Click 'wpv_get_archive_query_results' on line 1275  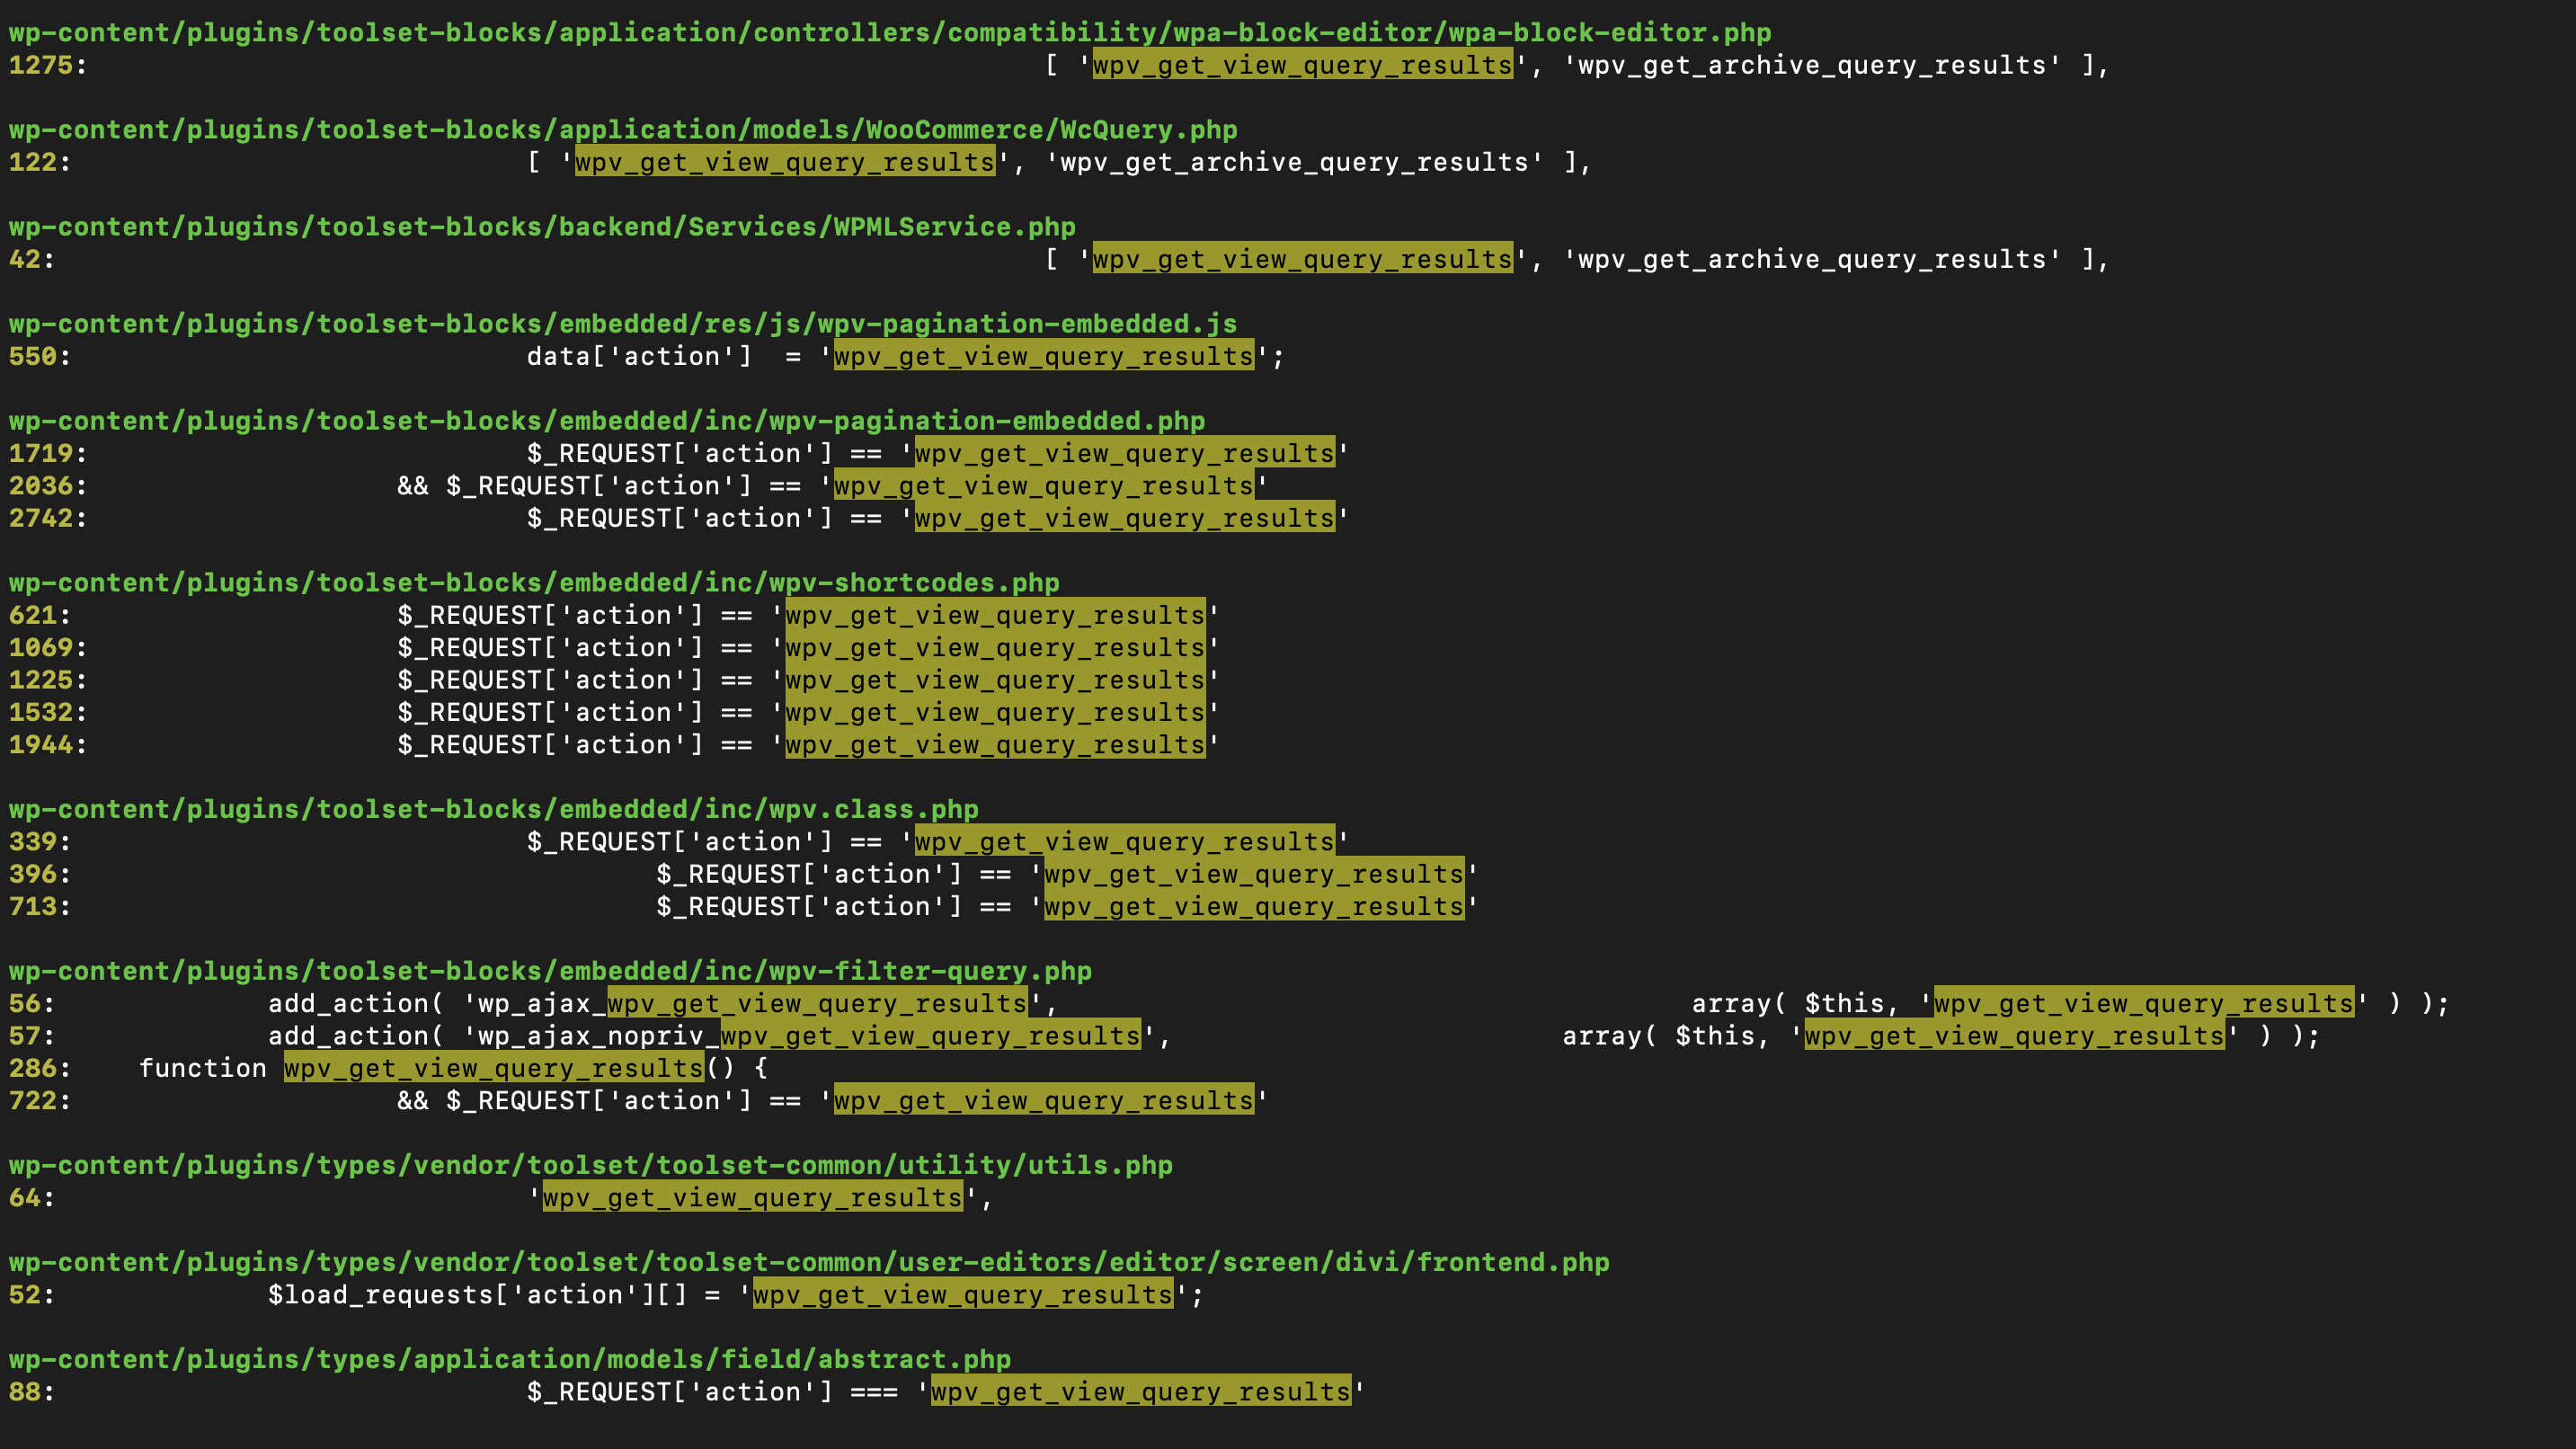point(1812,65)
